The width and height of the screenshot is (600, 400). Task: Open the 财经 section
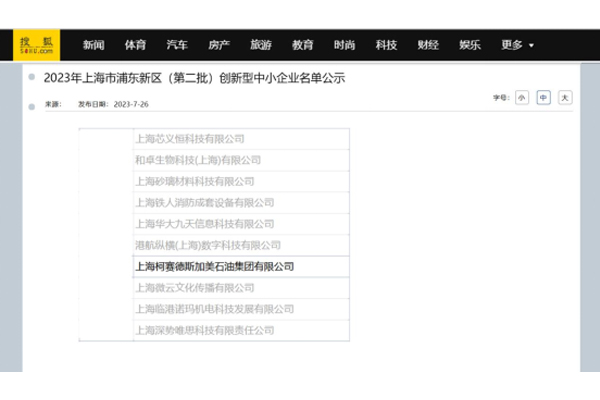pyautogui.click(x=429, y=45)
